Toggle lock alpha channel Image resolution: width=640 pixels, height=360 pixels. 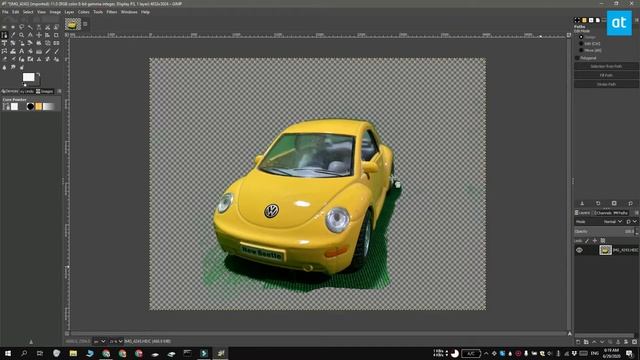point(603,240)
